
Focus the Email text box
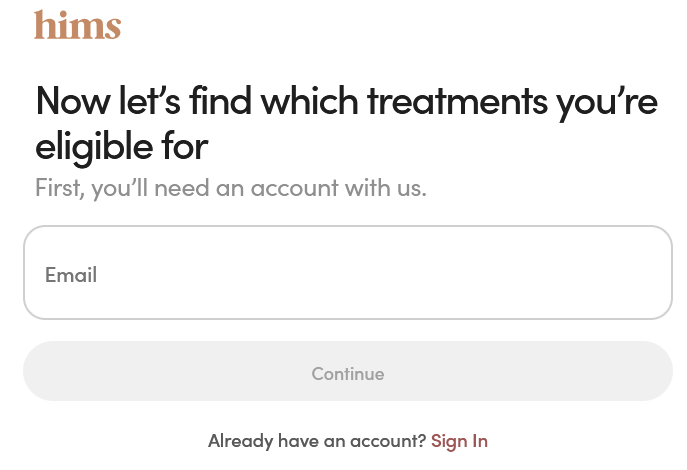tap(347, 273)
